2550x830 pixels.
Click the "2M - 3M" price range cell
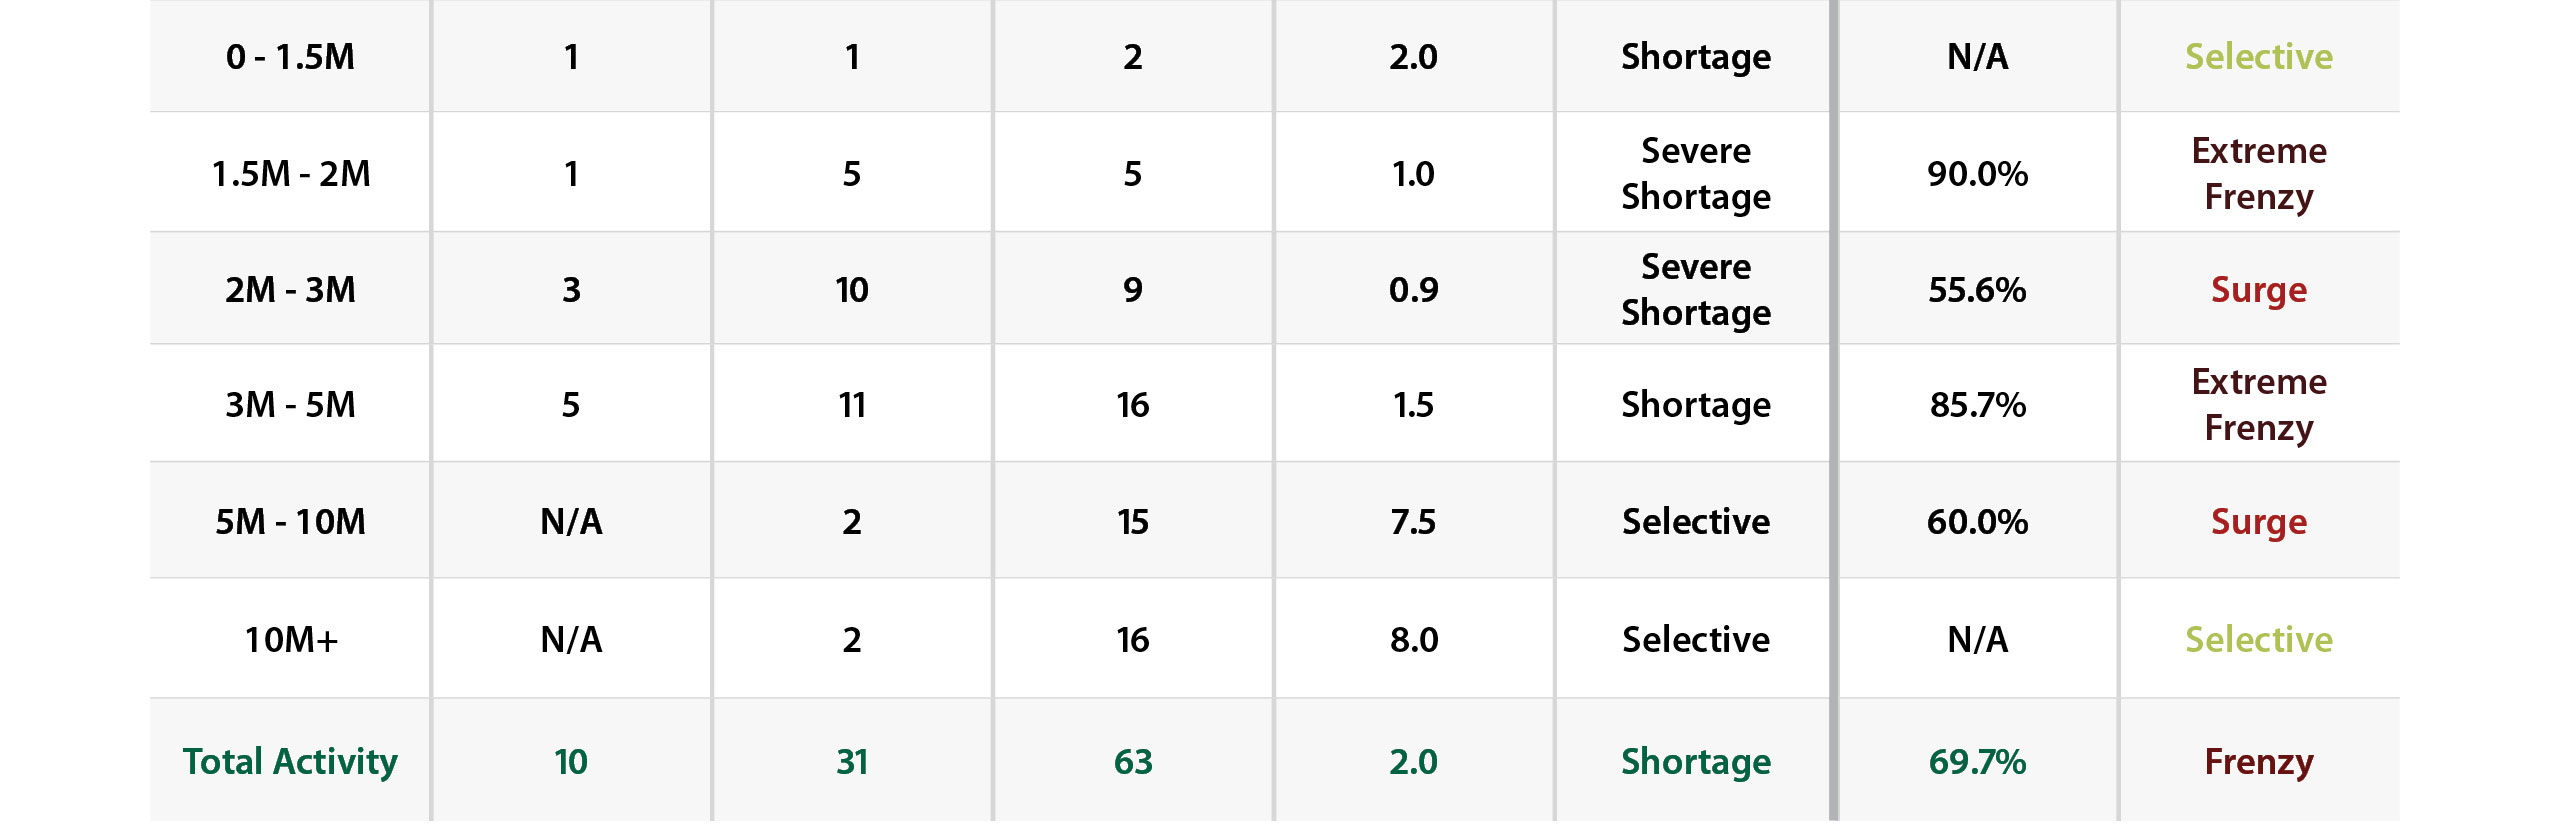[x=290, y=290]
